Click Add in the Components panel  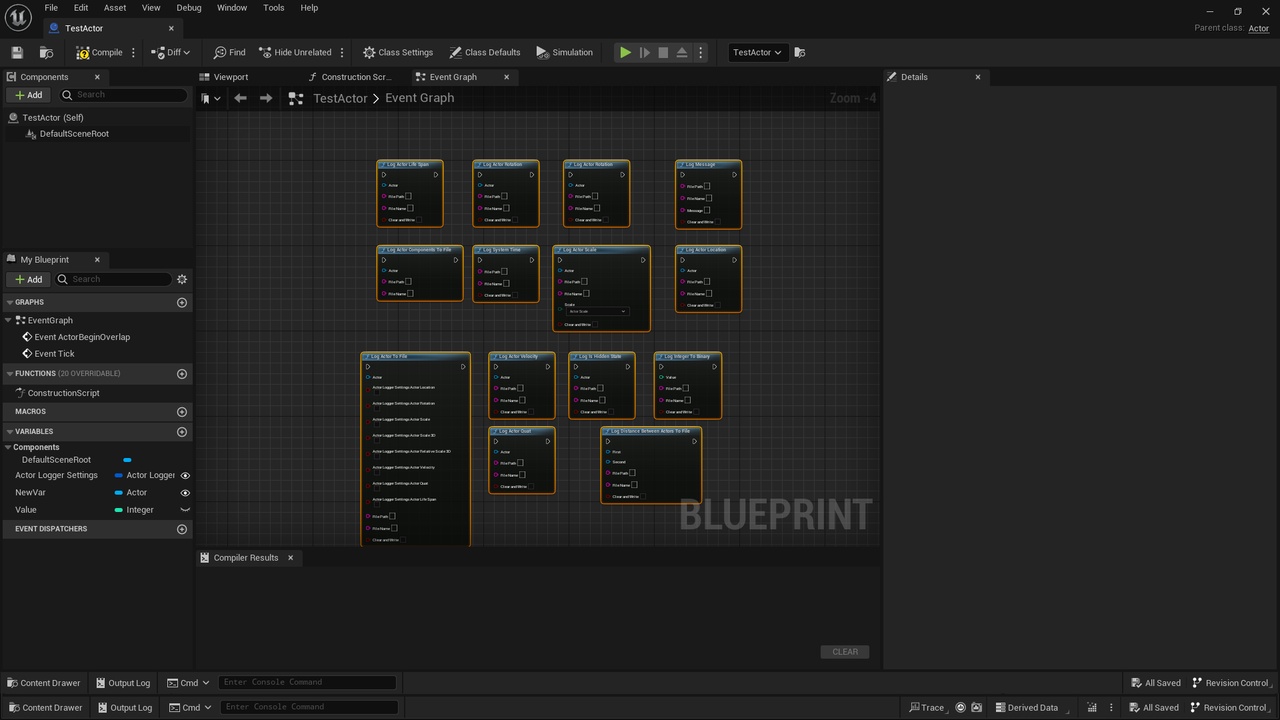tap(29, 95)
